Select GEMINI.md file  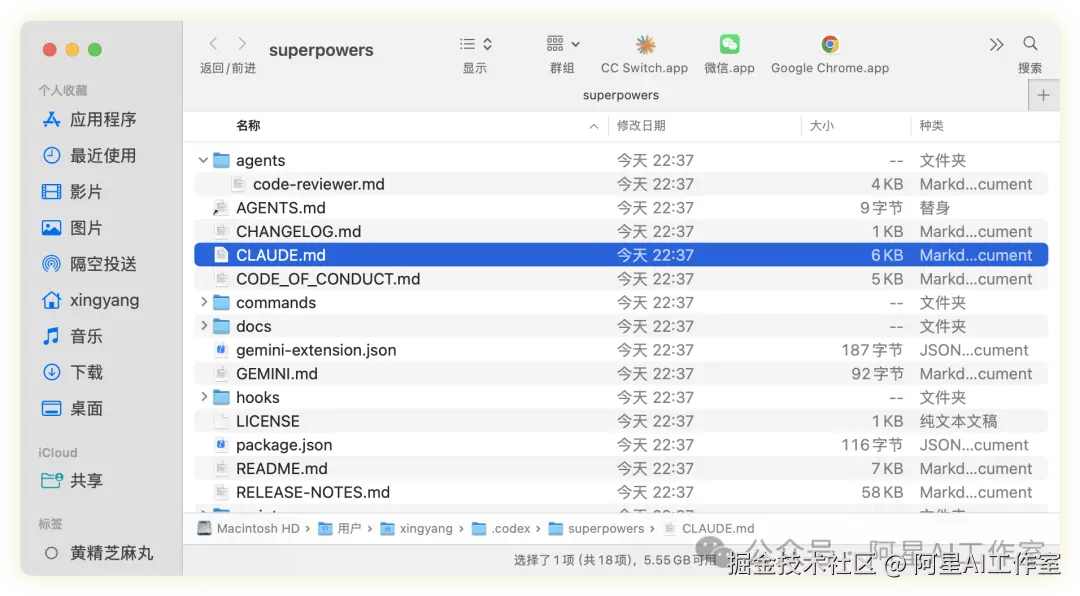[621, 373]
